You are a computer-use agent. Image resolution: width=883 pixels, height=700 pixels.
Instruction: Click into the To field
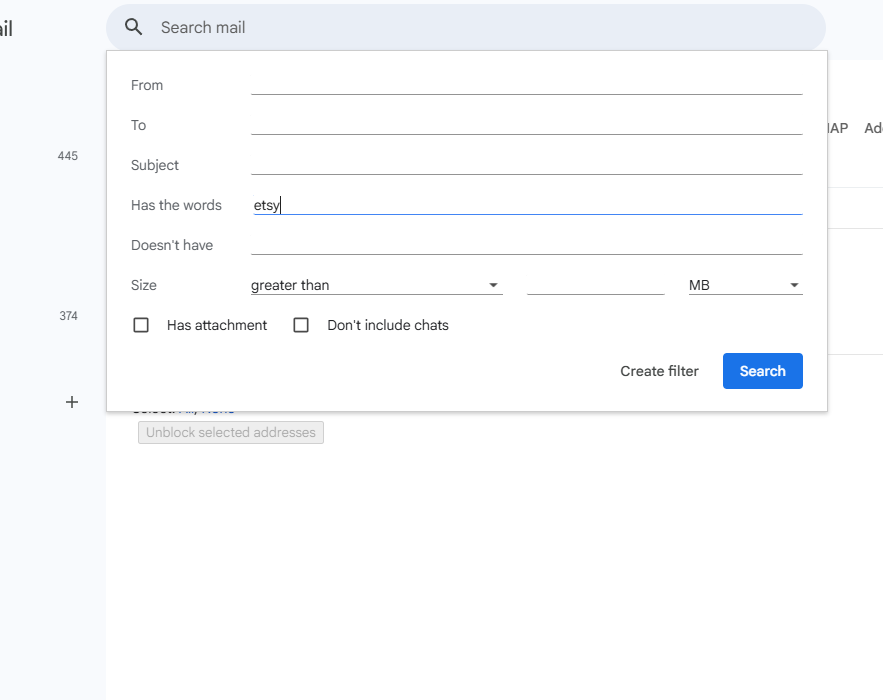(526, 125)
